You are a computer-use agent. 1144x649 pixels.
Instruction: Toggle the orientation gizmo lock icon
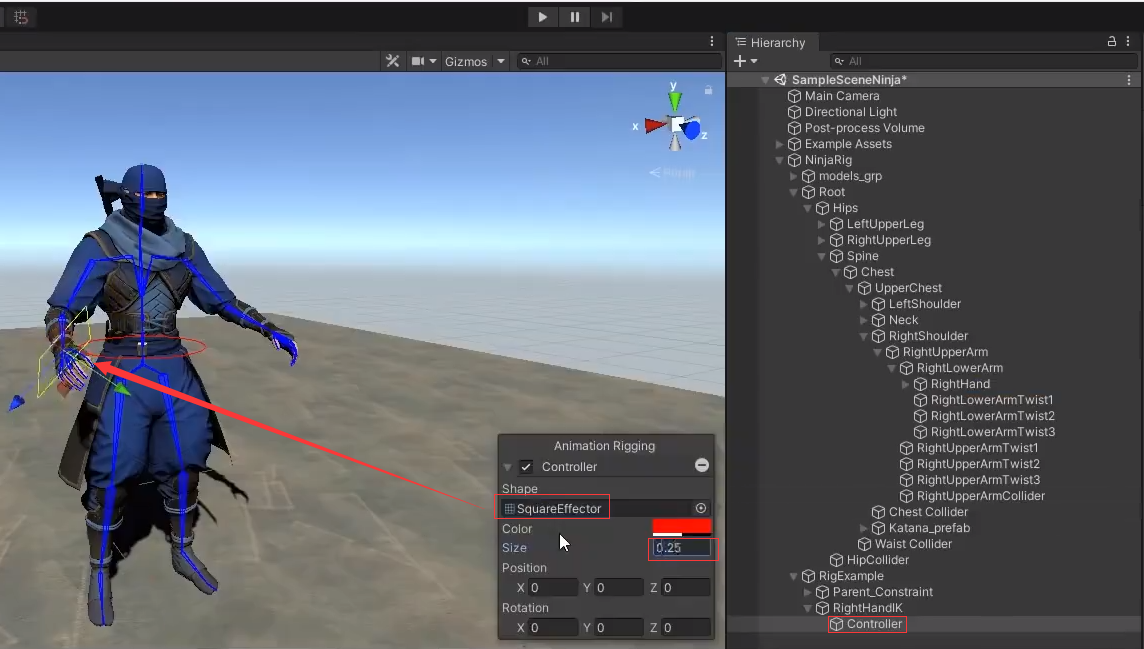tap(708, 90)
